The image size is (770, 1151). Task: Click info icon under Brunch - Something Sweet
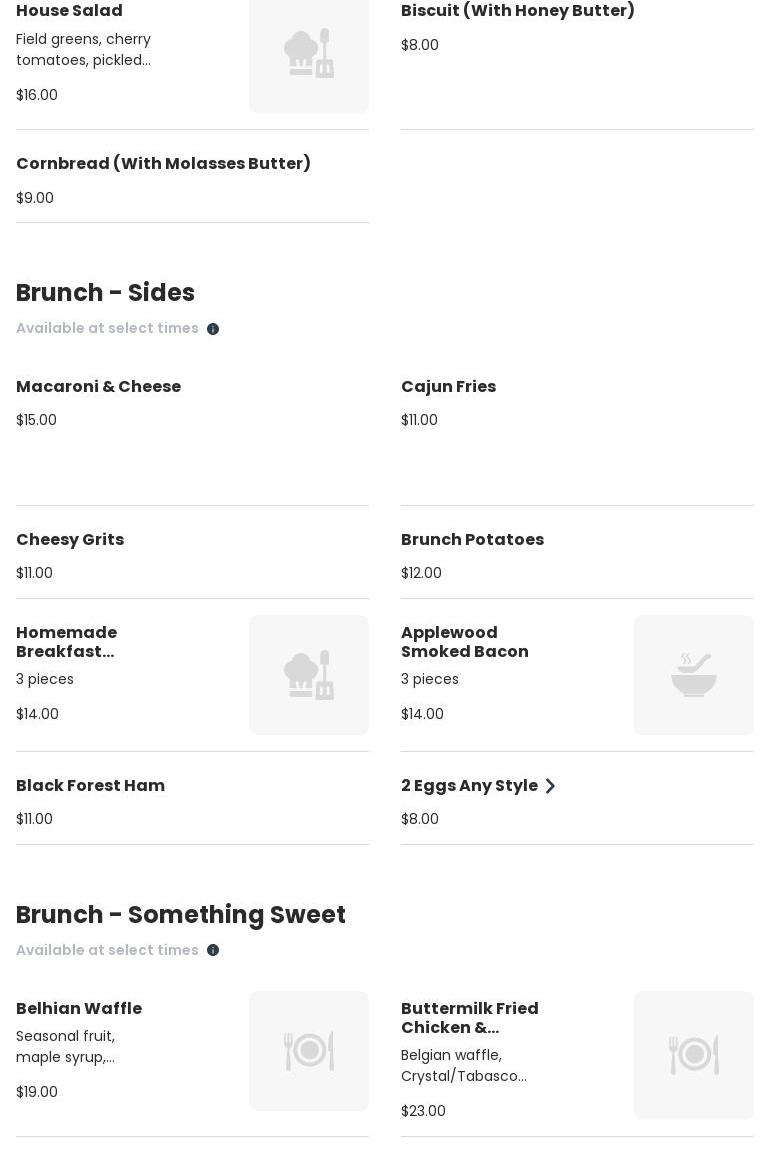pyautogui.click(x=213, y=951)
